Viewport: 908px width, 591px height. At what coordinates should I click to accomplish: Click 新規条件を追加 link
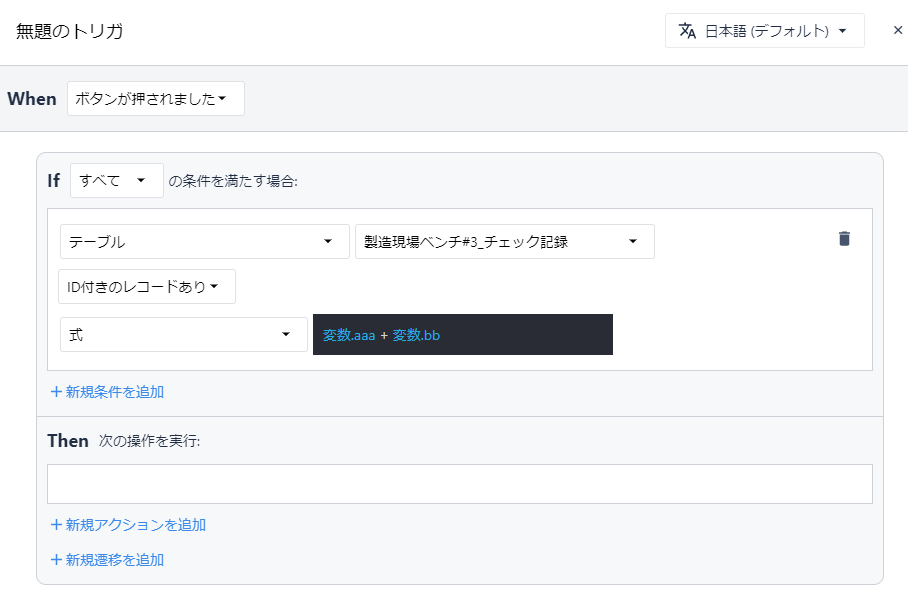(x=108, y=392)
